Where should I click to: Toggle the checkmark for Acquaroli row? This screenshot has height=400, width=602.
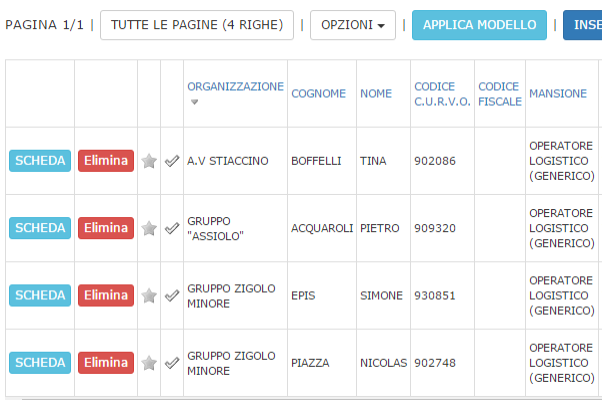[x=172, y=228]
